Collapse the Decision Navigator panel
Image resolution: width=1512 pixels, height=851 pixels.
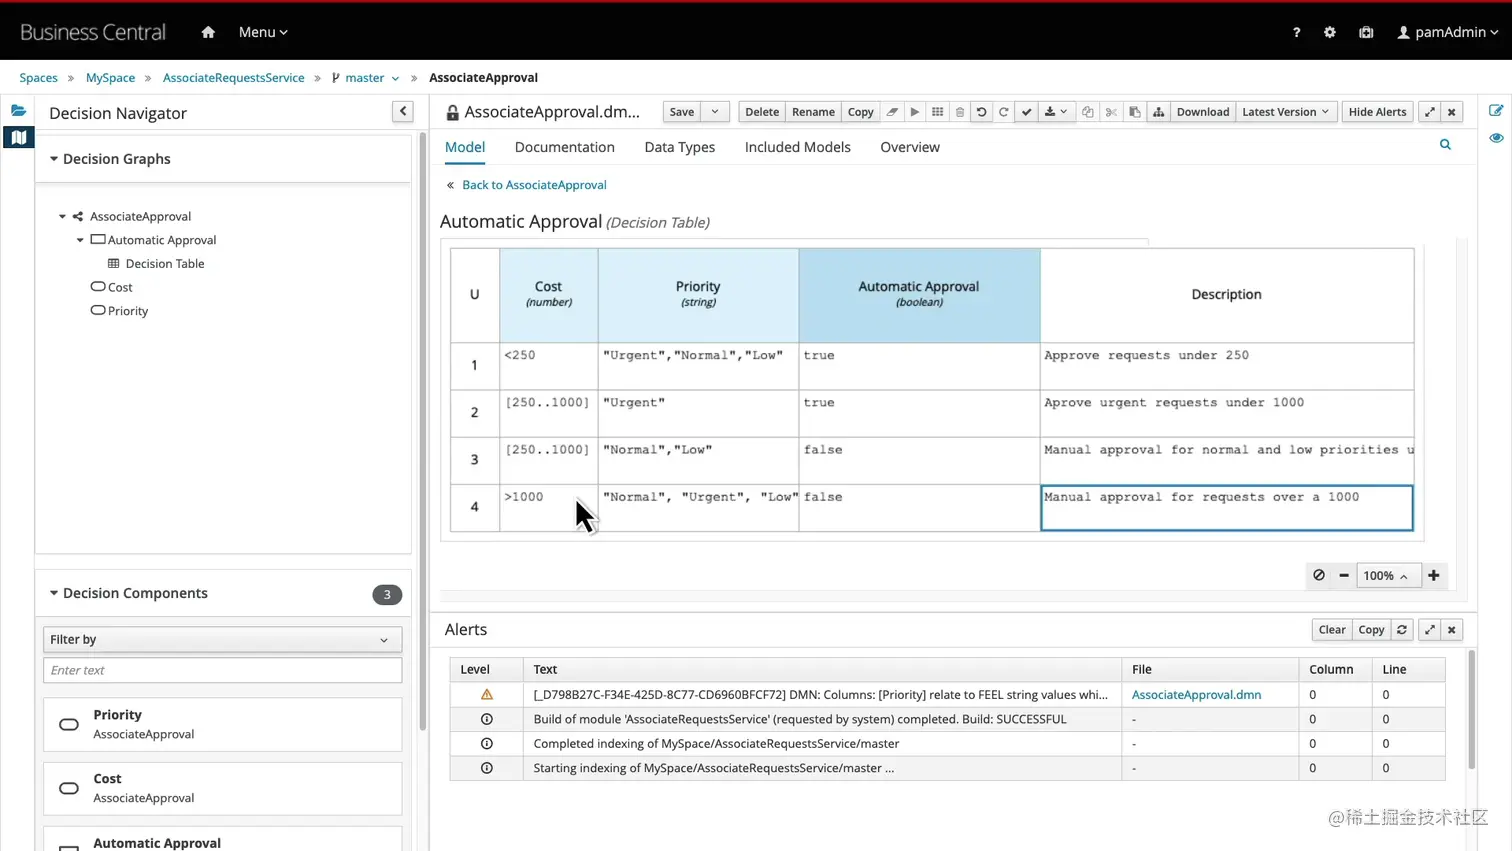[403, 112]
